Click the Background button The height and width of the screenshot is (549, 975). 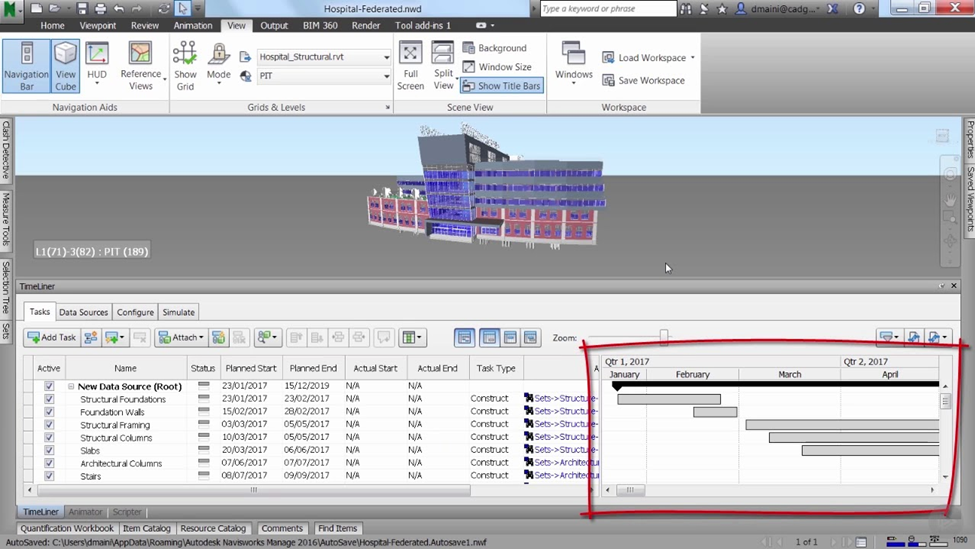coord(494,48)
